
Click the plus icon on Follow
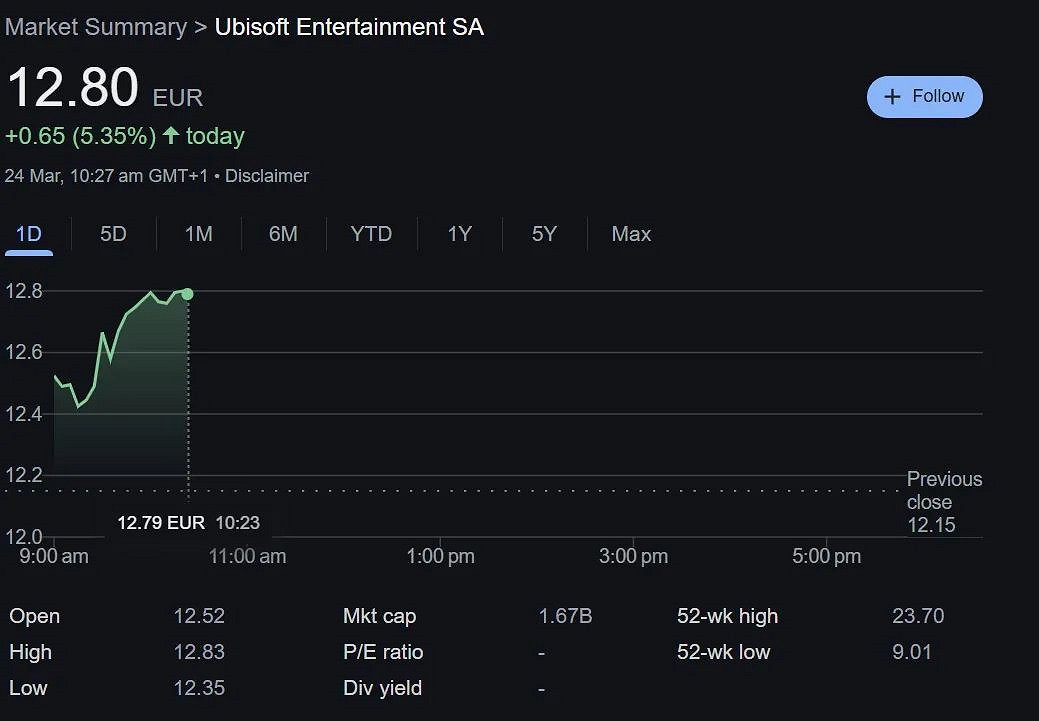pyautogui.click(x=893, y=97)
